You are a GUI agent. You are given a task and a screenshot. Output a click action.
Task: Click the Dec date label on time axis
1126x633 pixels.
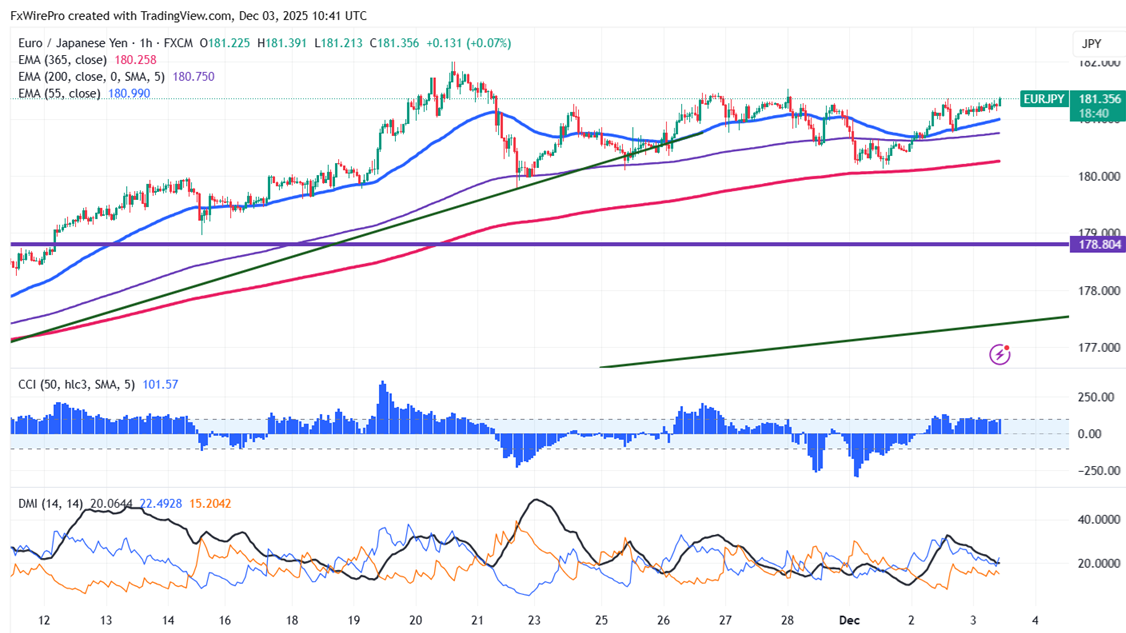[x=849, y=620]
